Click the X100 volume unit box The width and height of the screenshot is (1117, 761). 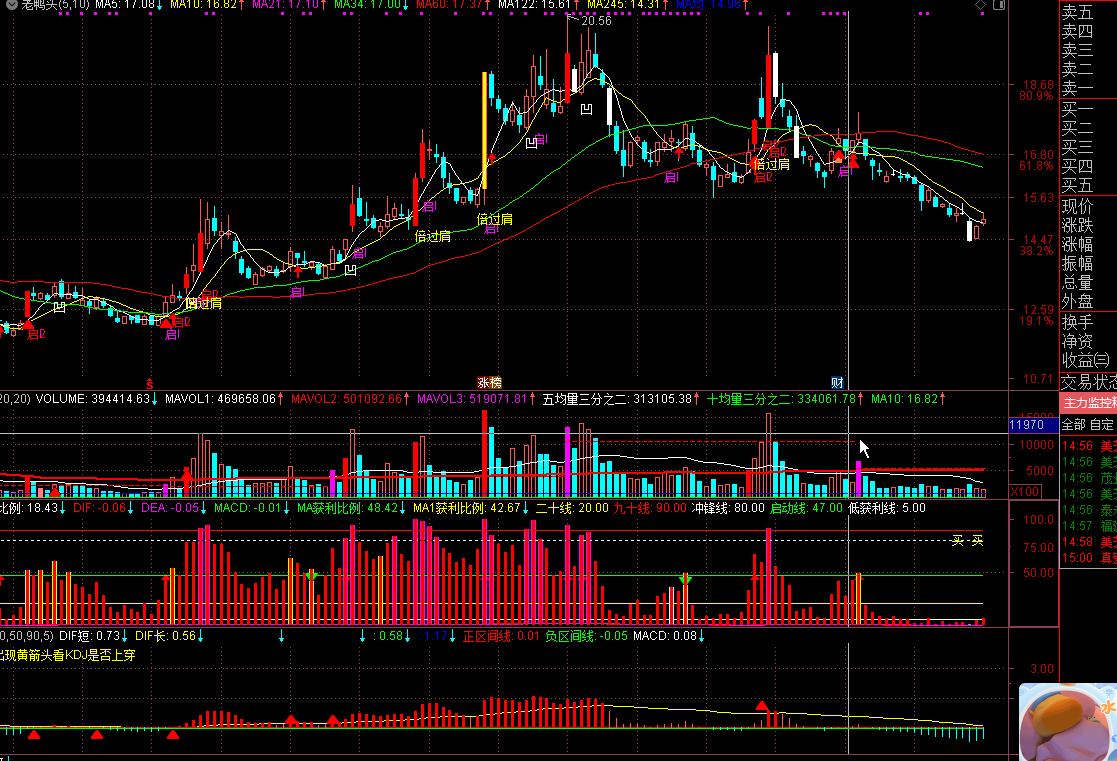1026,492
